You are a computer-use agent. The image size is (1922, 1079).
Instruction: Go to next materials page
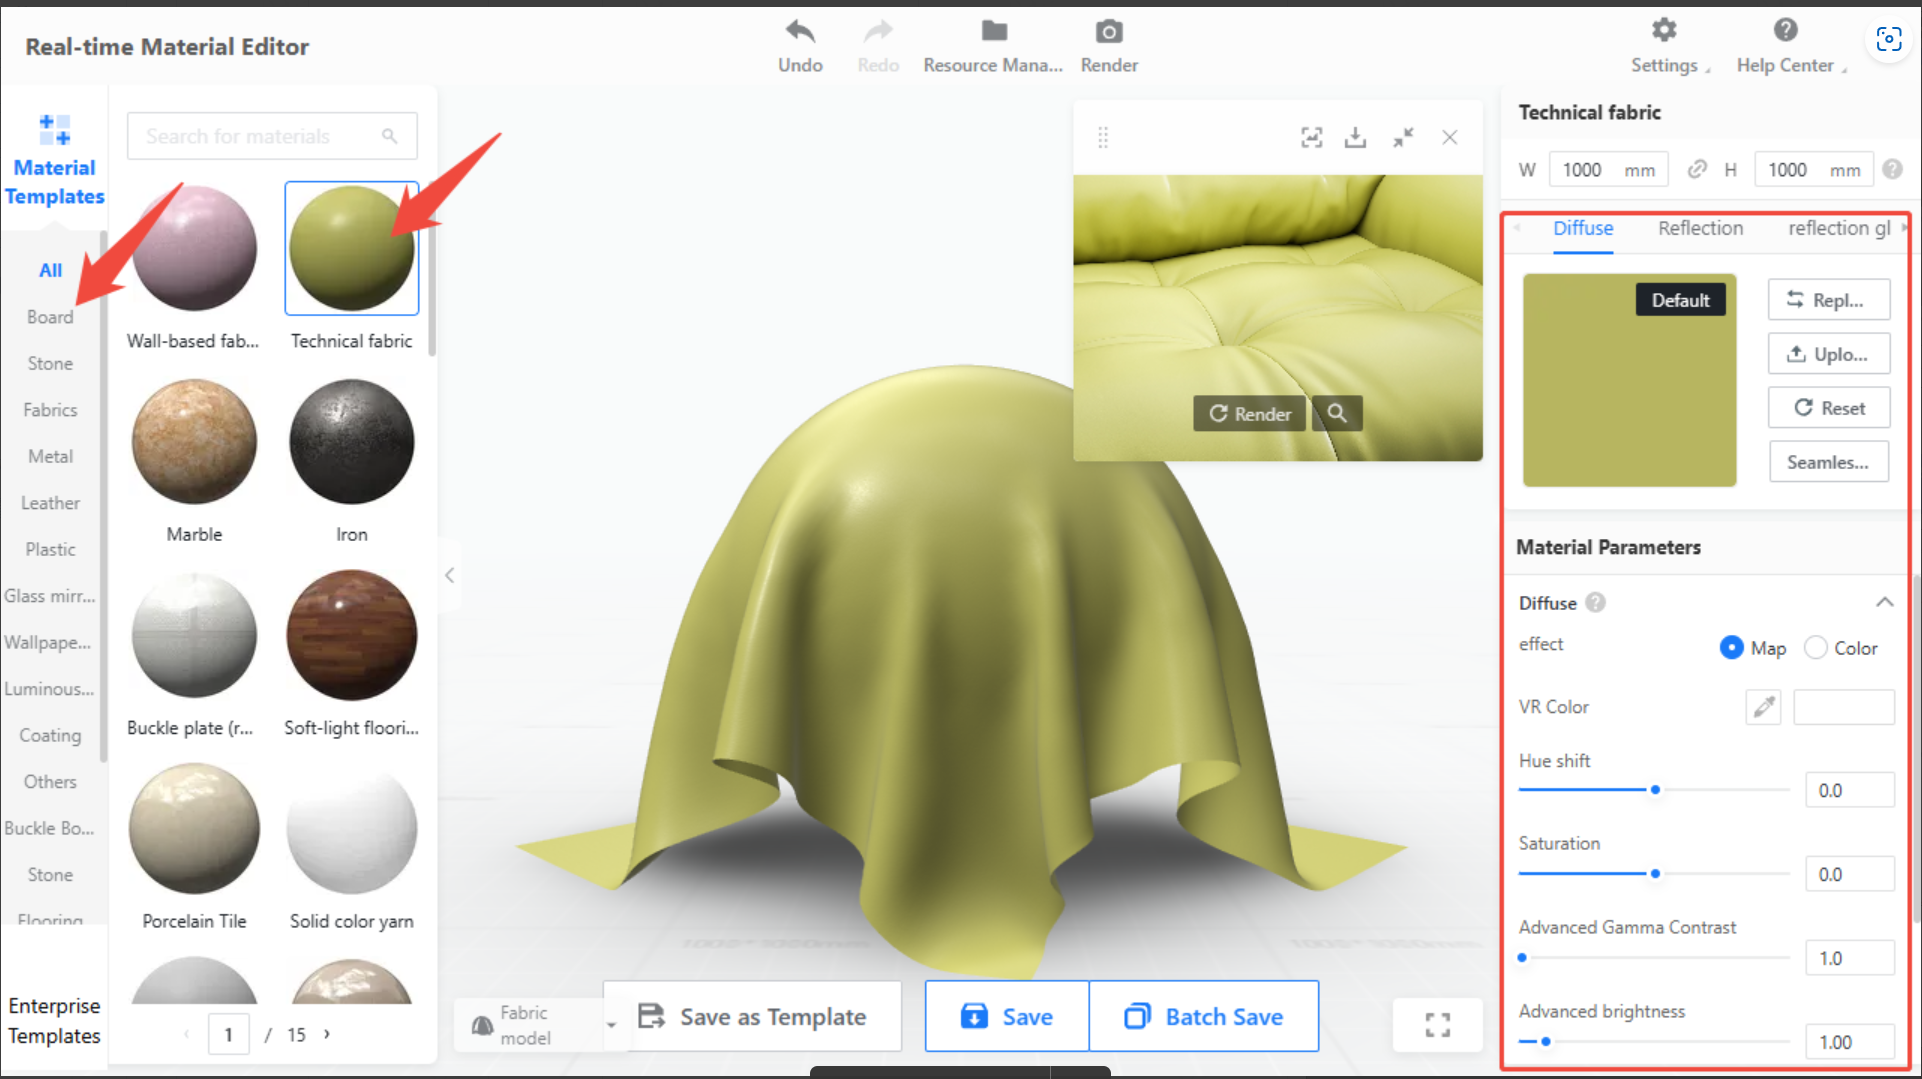pos(327,1034)
